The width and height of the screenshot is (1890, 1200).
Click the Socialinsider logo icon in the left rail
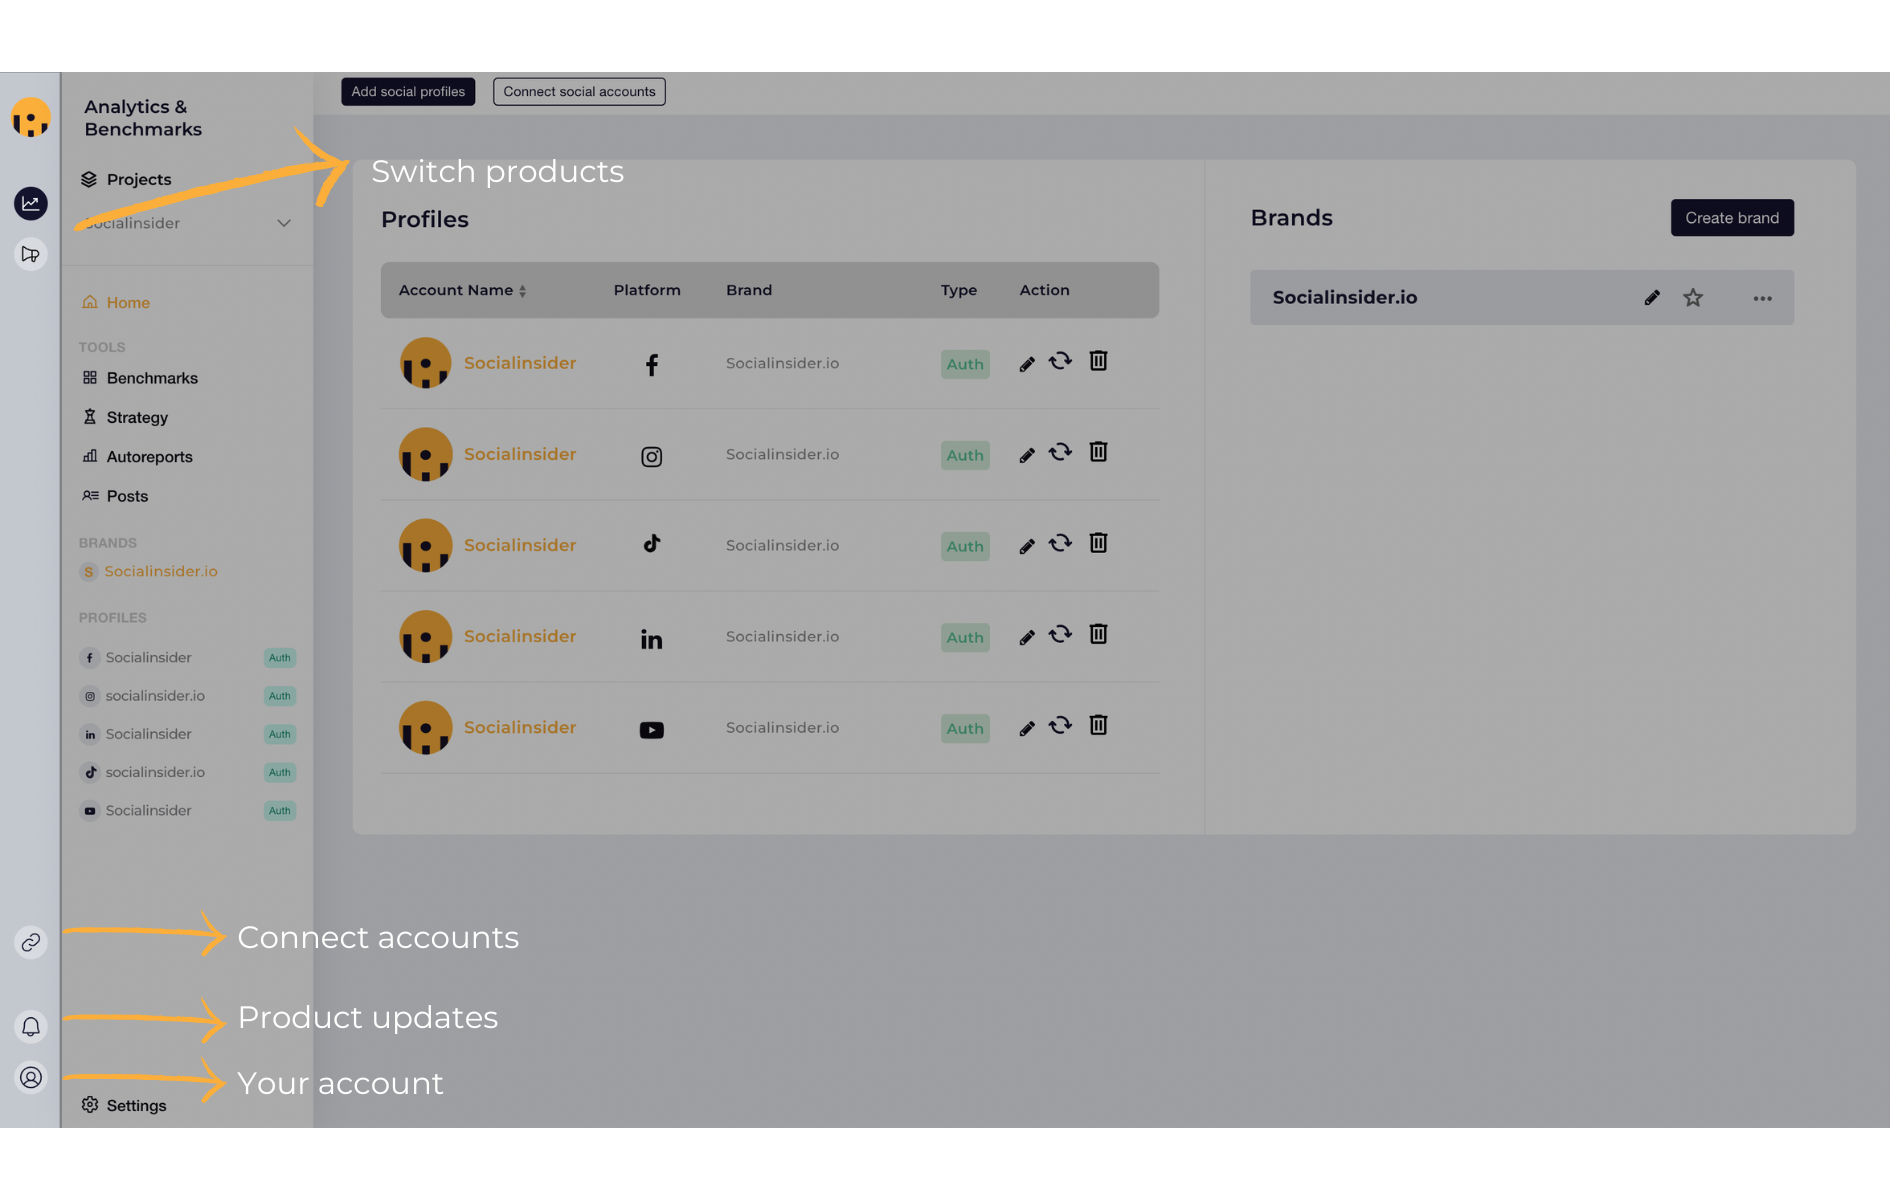point(31,118)
